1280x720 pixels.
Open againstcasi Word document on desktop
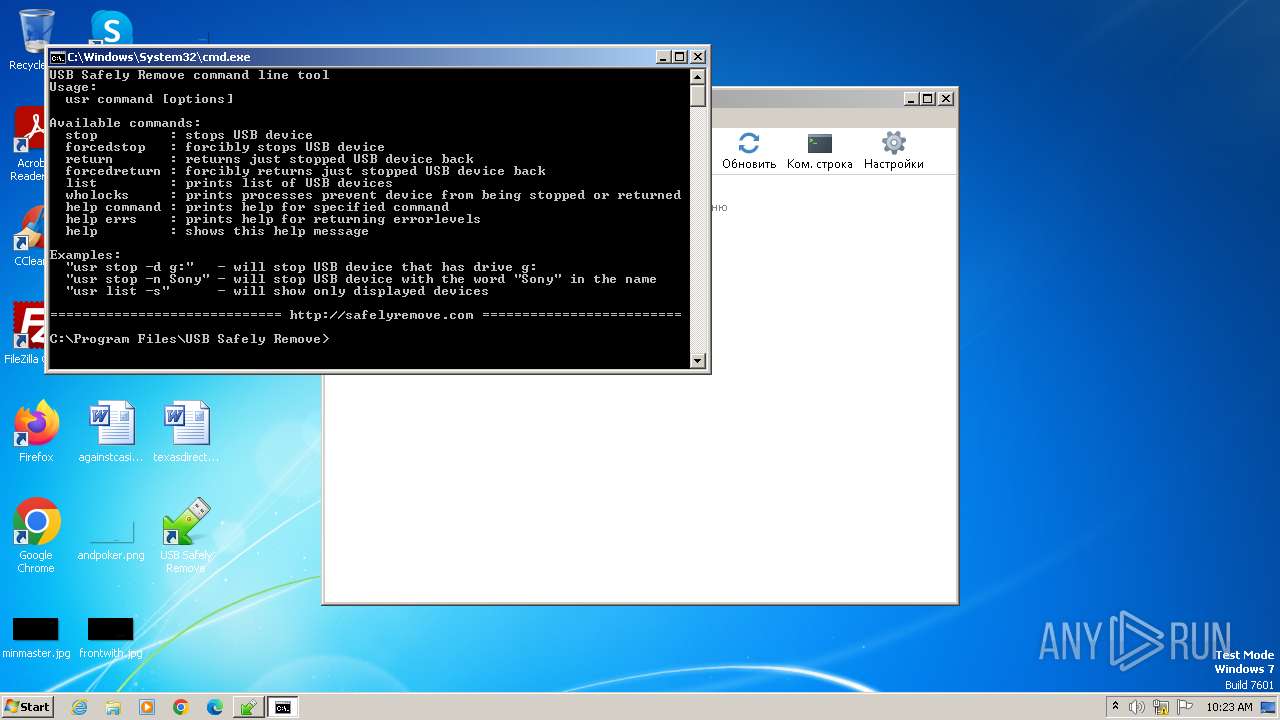pos(111,432)
